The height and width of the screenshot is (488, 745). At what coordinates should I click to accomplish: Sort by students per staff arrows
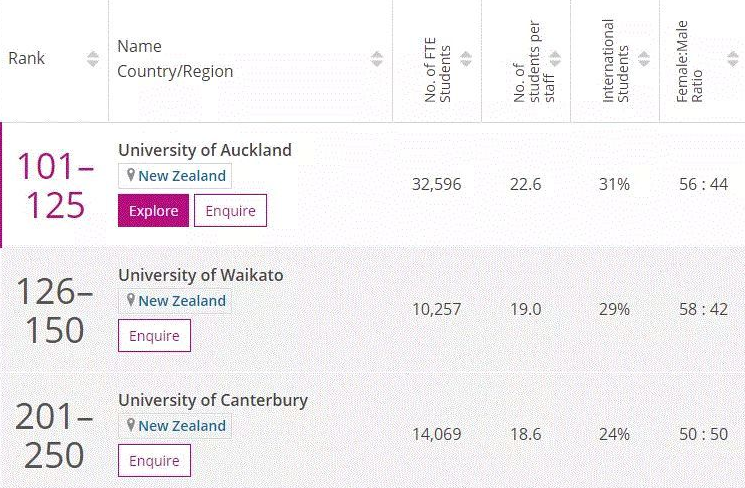click(x=555, y=59)
